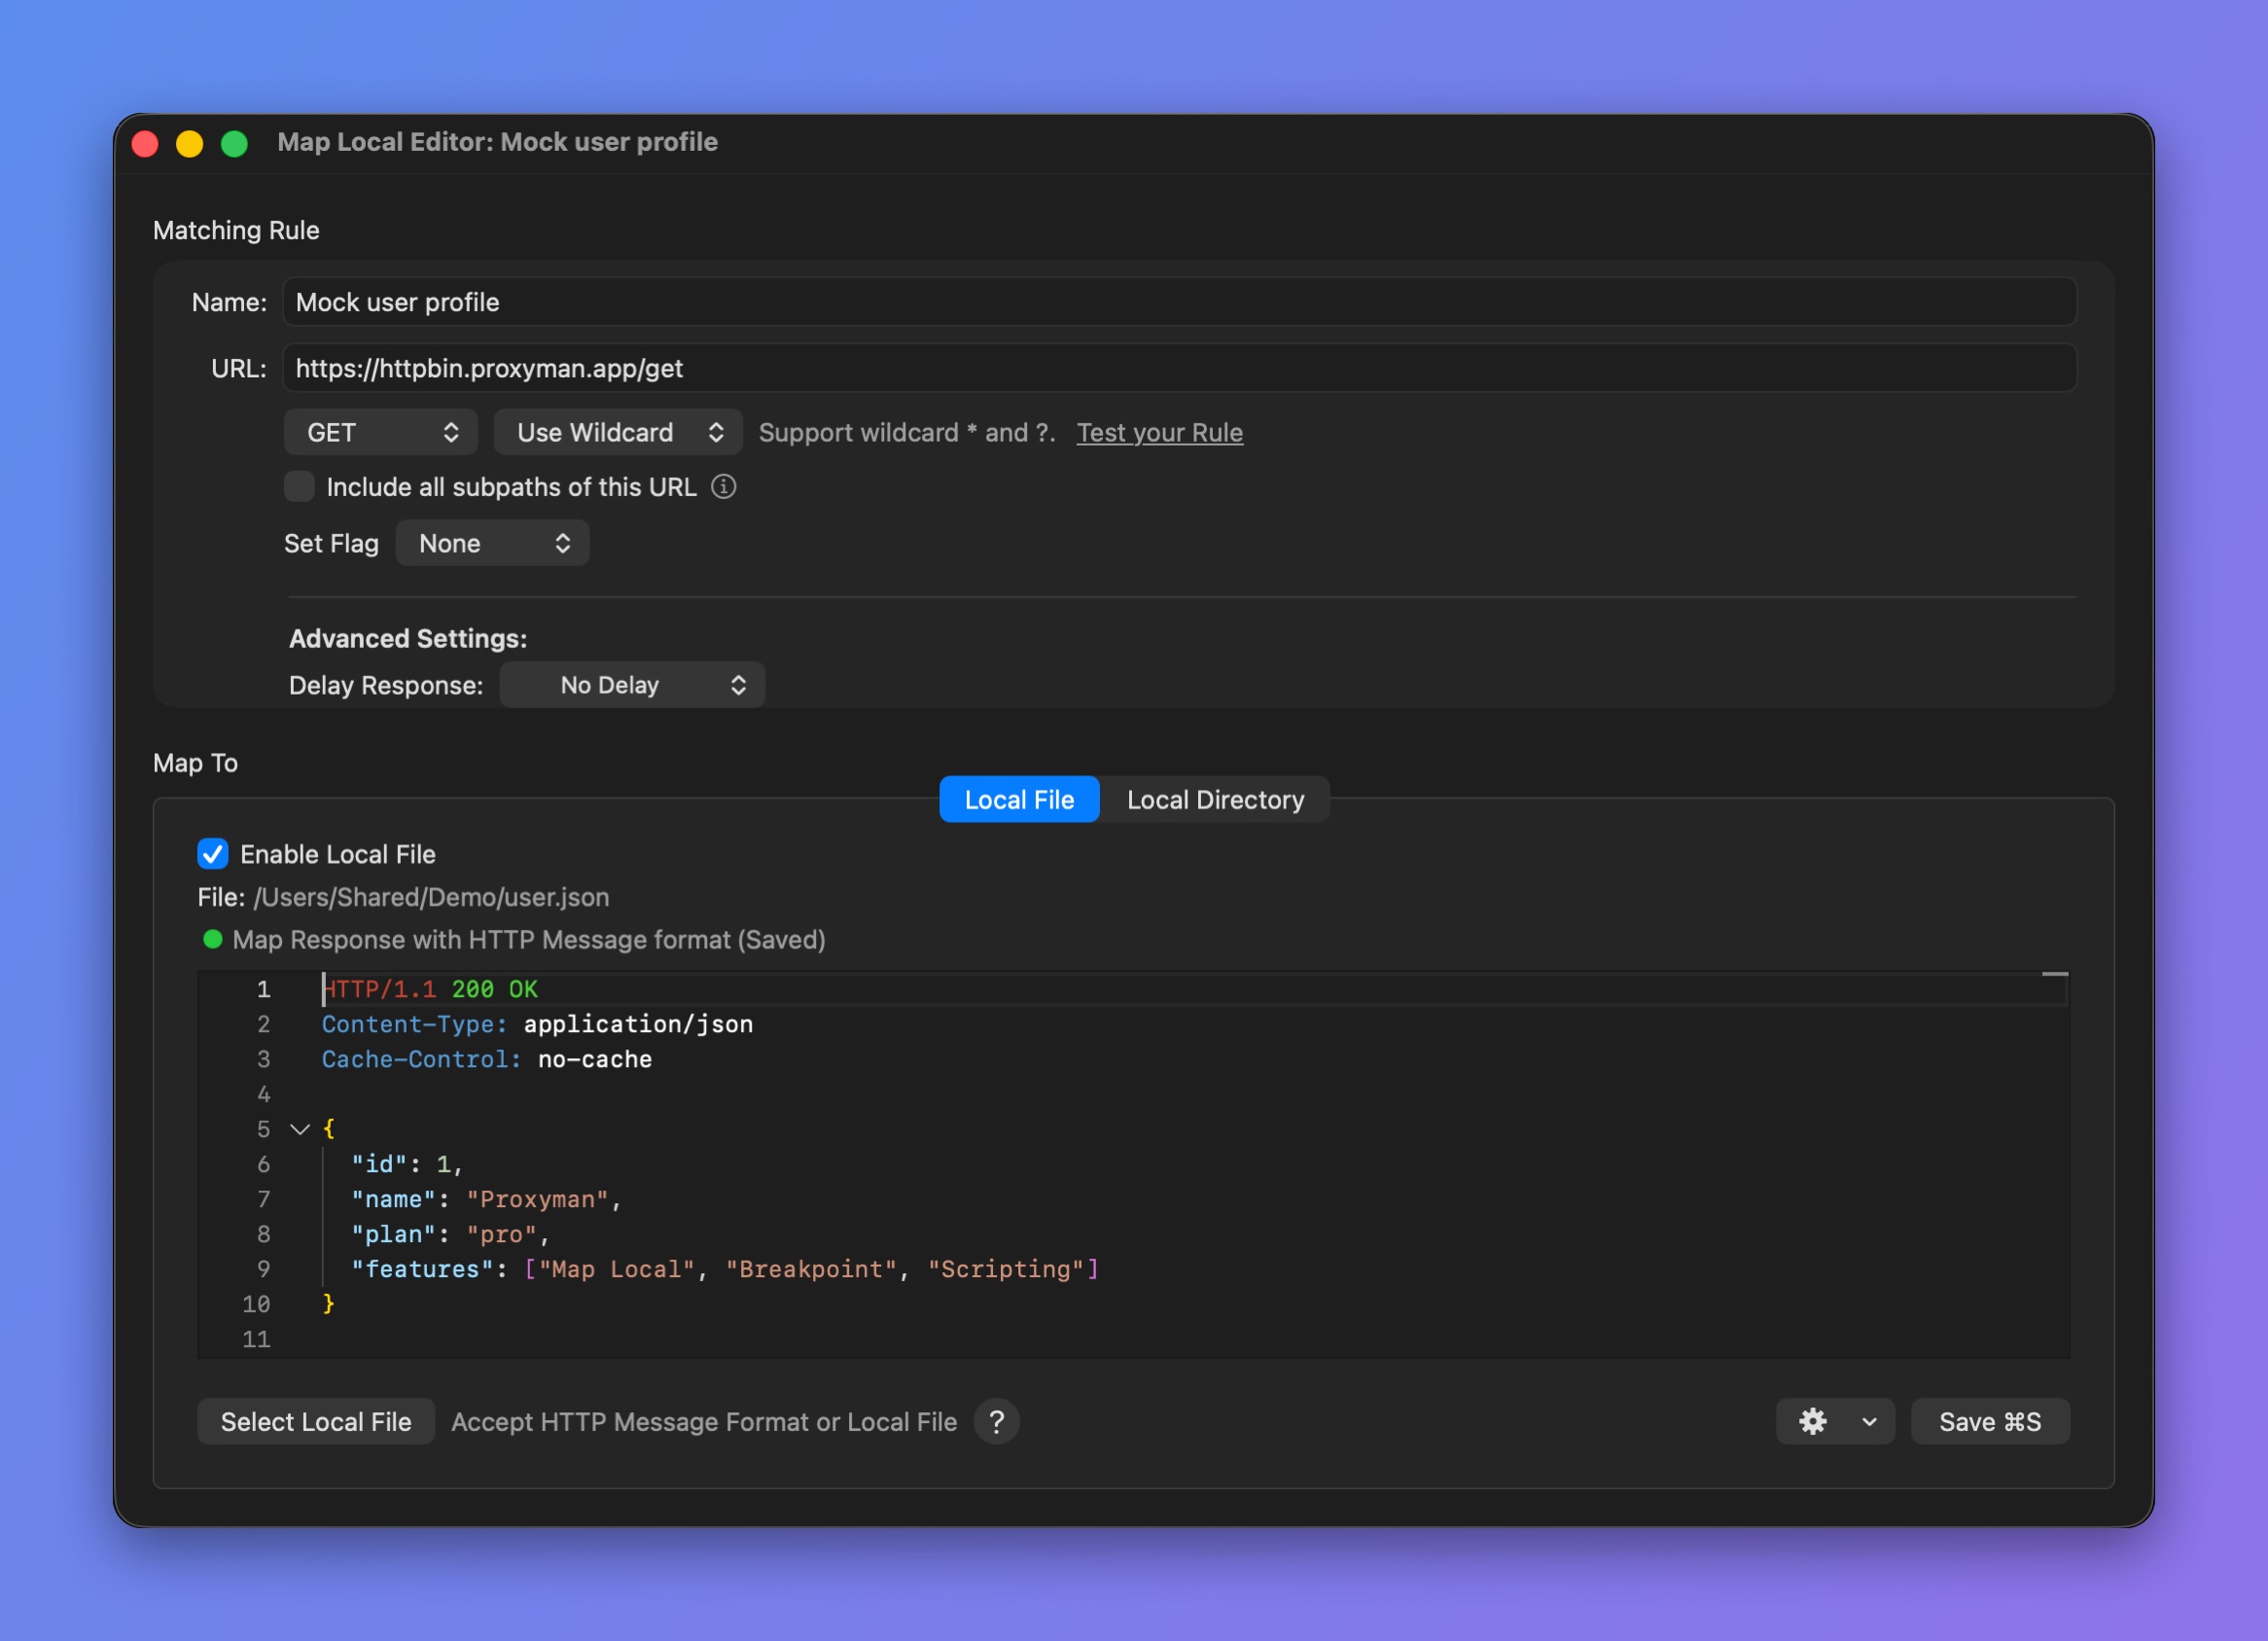The width and height of the screenshot is (2268, 1641).
Task: Open the gear settings menu
Action: pos(1812,1421)
